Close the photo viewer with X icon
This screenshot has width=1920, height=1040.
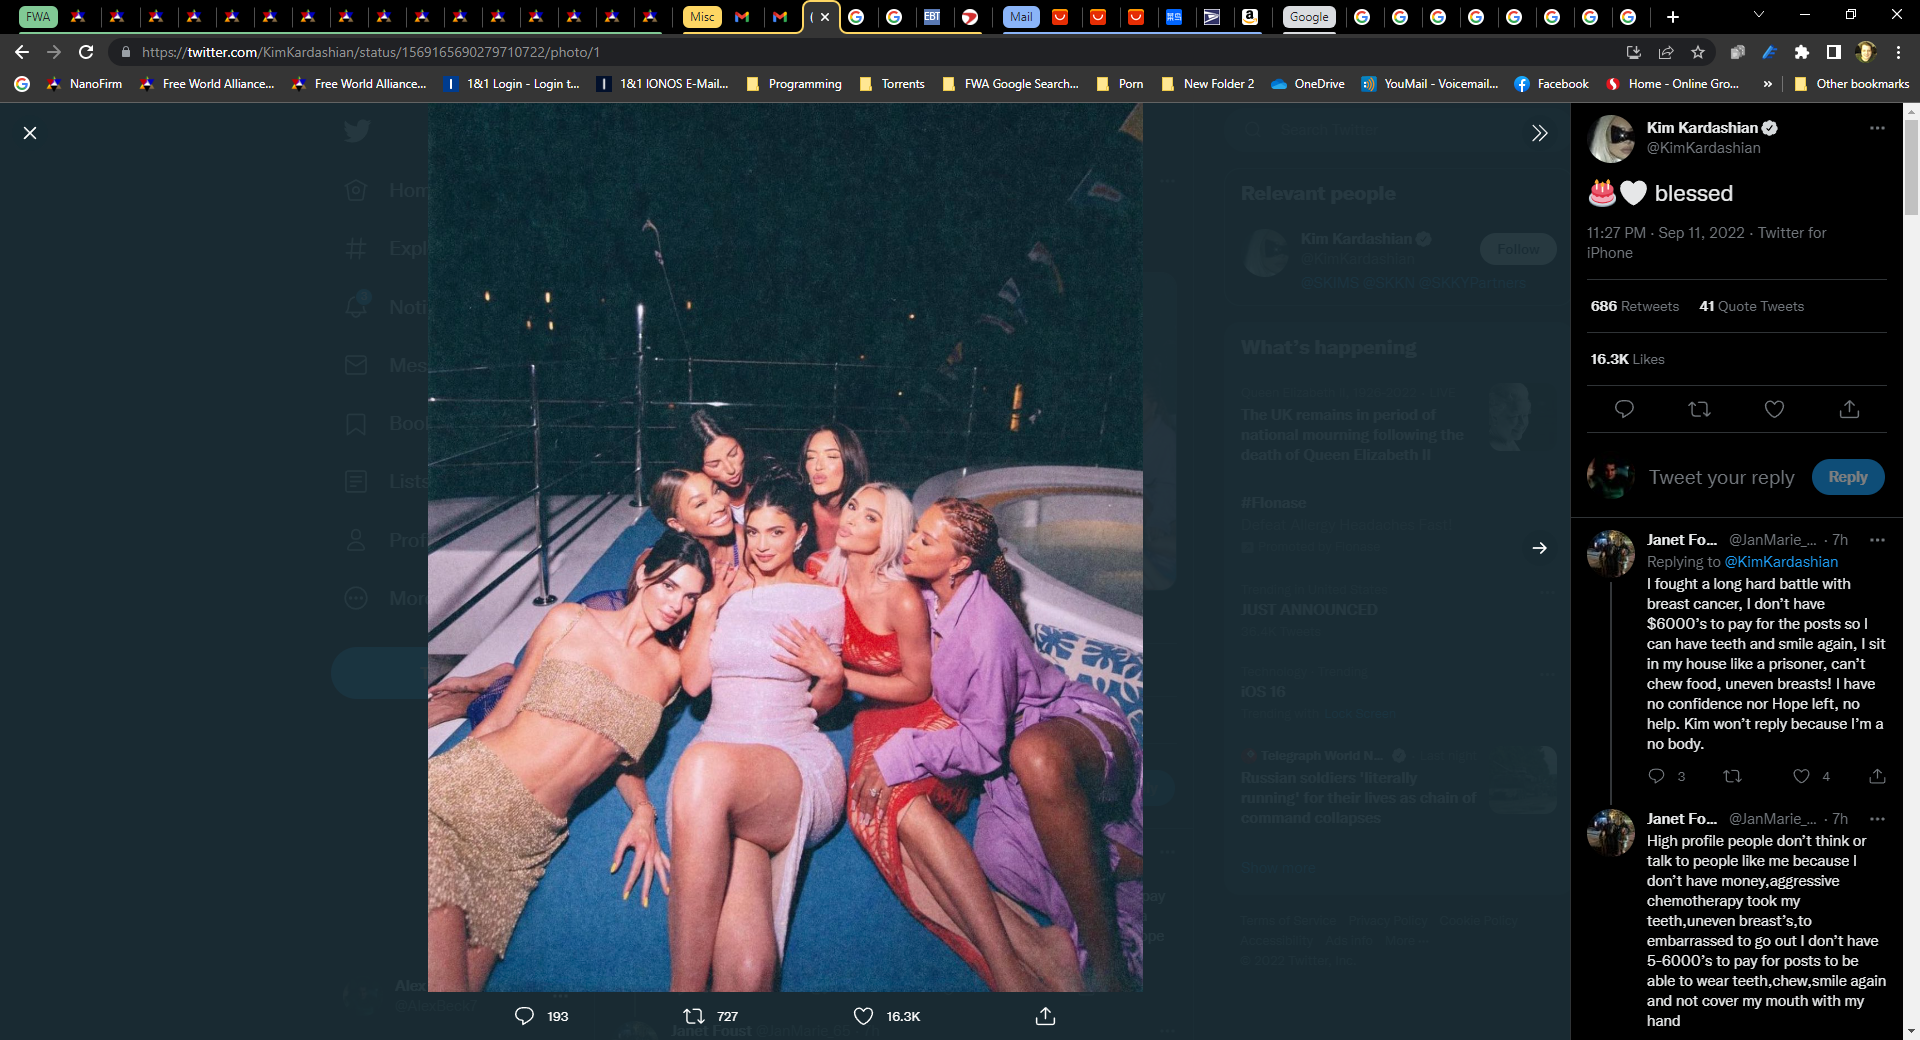(30, 133)
